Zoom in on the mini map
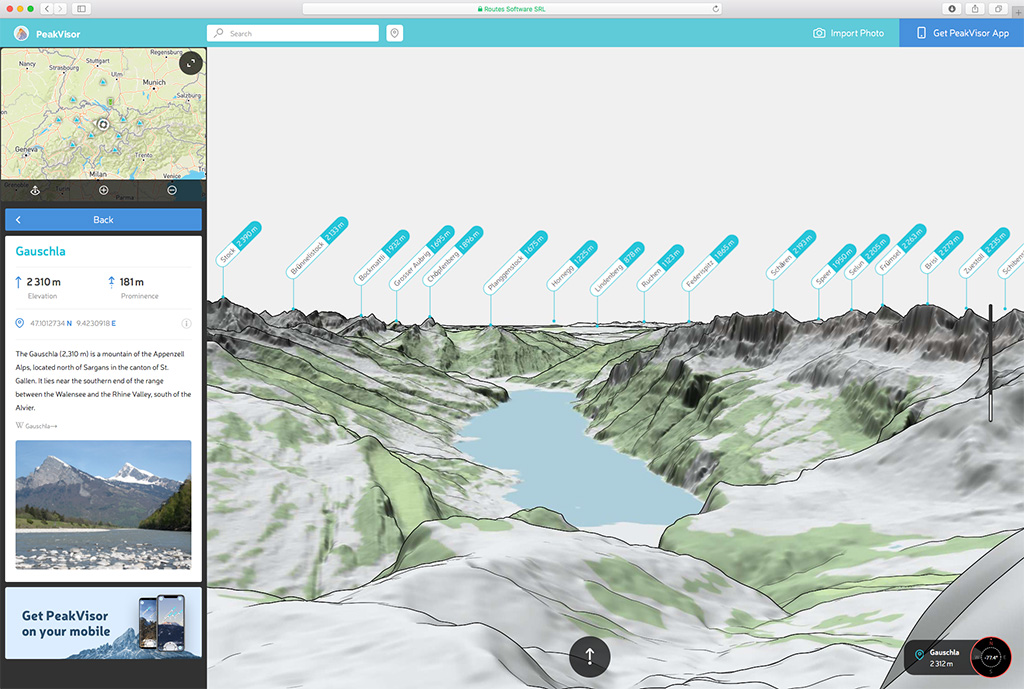The width and height of the screenshot is (1024, 689). tap(104, 190)
